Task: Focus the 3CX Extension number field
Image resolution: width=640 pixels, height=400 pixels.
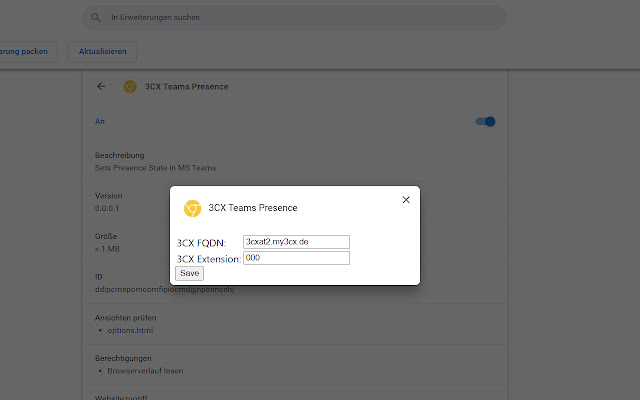Action: [296, 258]
